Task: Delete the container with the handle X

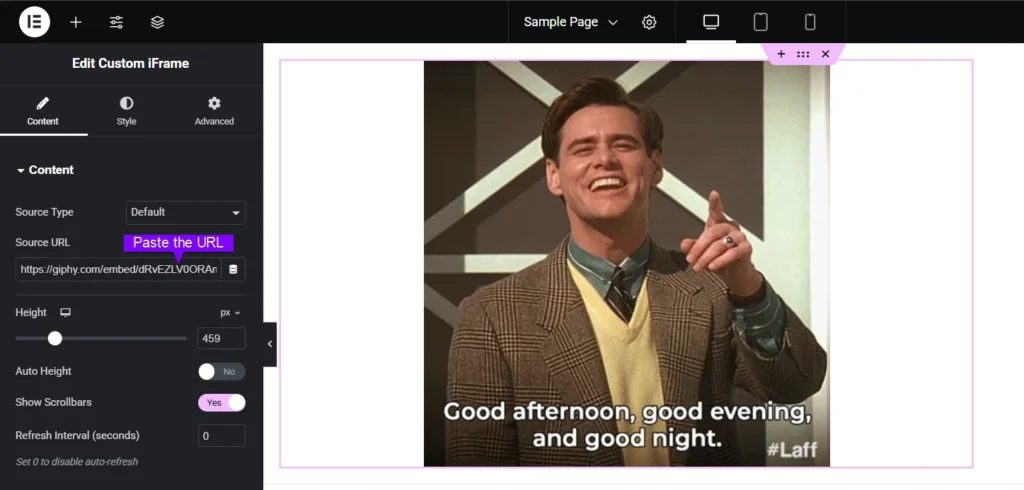Action: click(825, 54)
